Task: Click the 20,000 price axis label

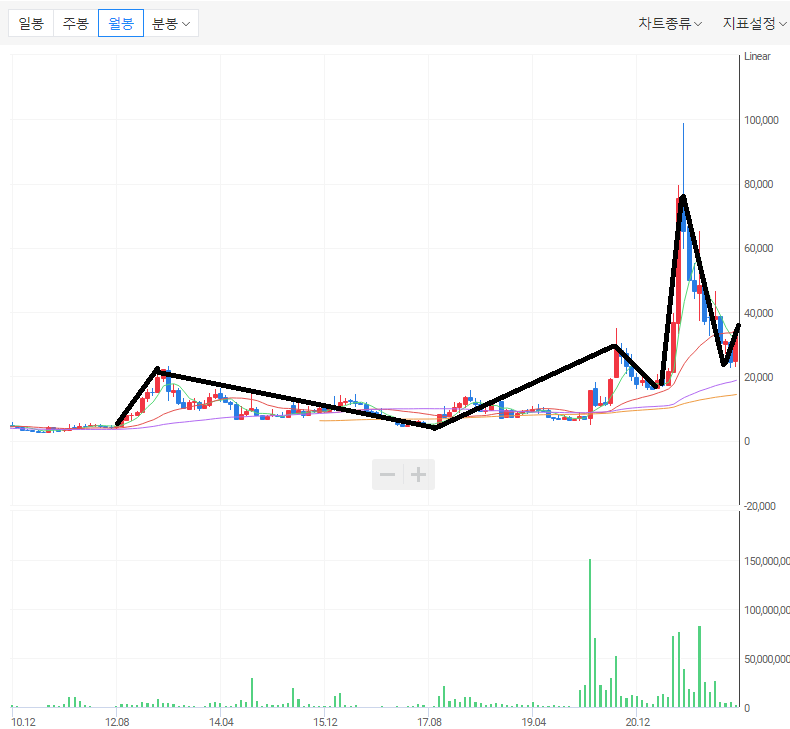Action: pyautogui.click(x=759, y=377)
